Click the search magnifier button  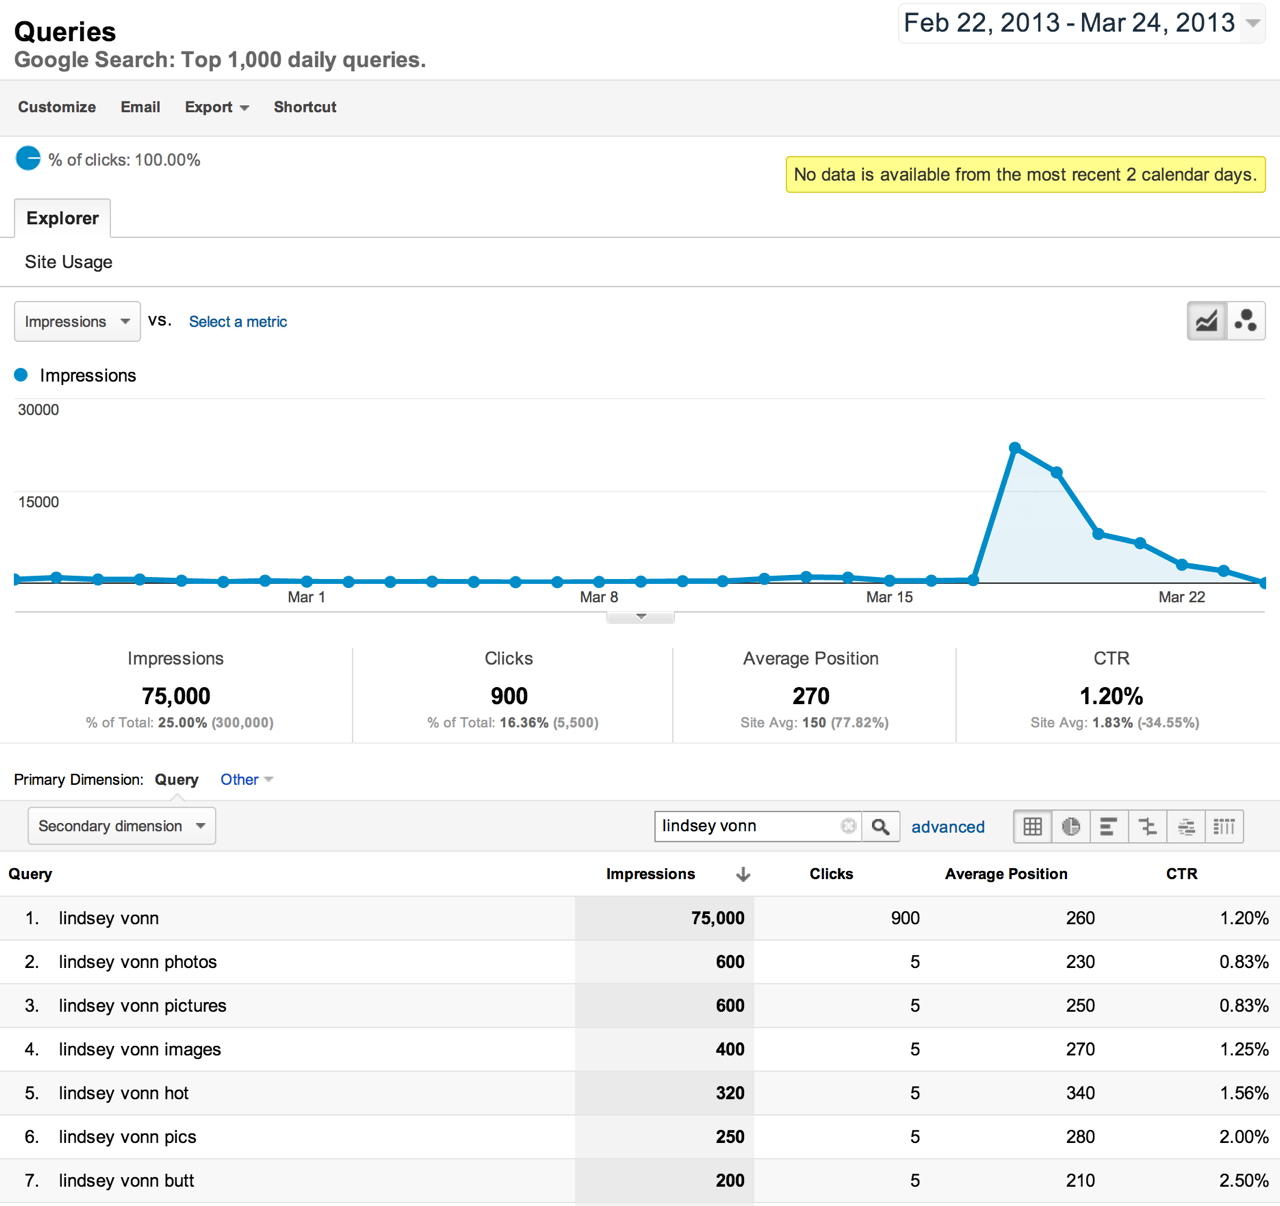(881, 826)
